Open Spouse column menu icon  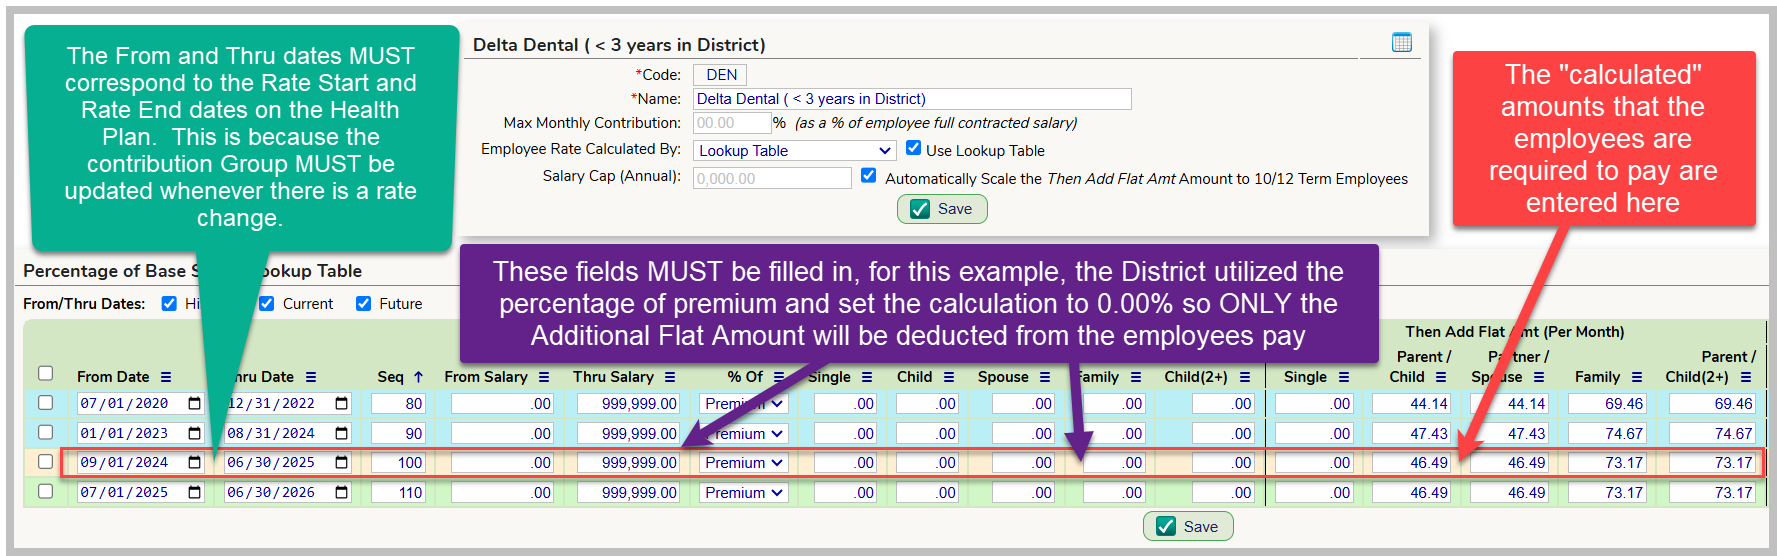click(x=1045, y=377)
